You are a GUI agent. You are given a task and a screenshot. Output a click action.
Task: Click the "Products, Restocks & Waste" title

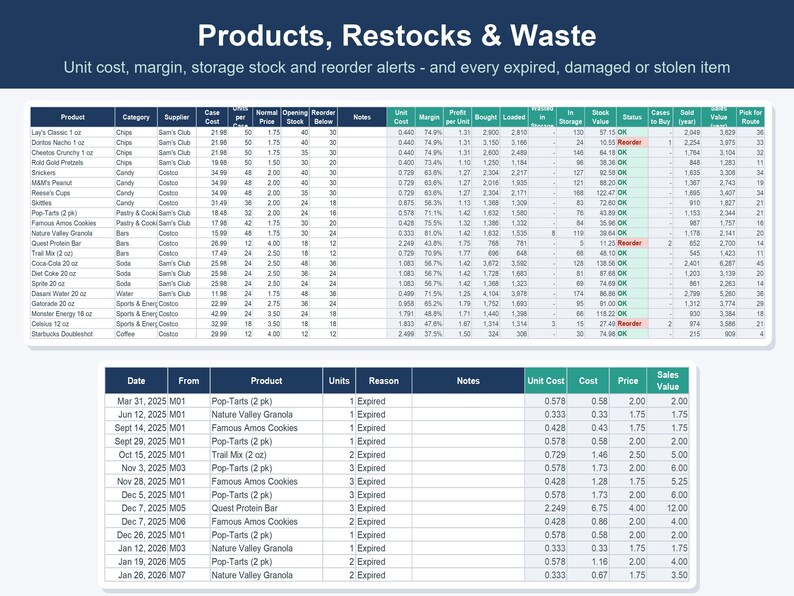(x=397, y=36)
